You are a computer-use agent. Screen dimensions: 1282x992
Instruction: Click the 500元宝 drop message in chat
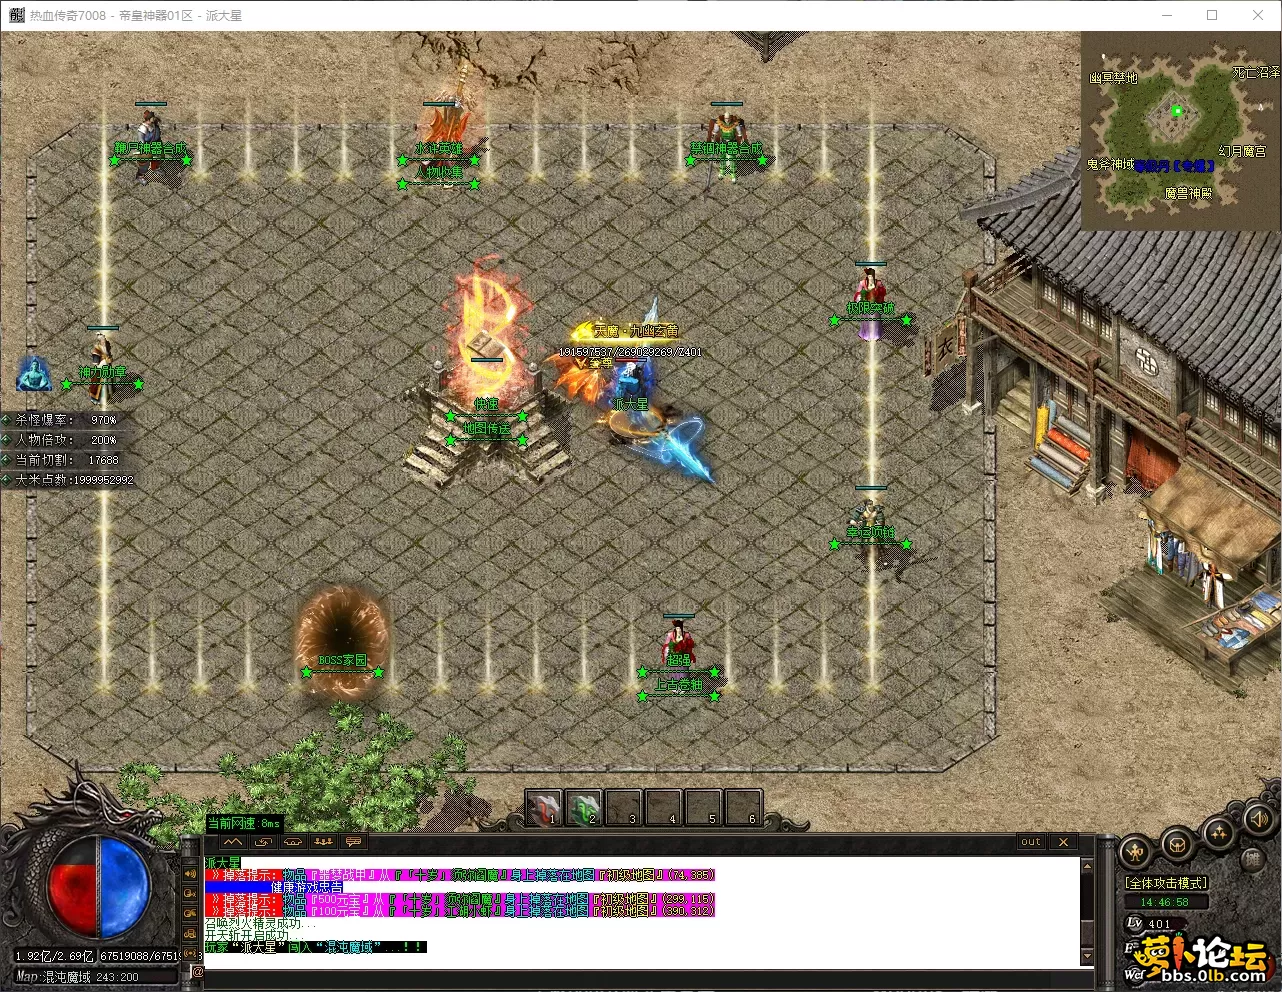click(460, 899)
